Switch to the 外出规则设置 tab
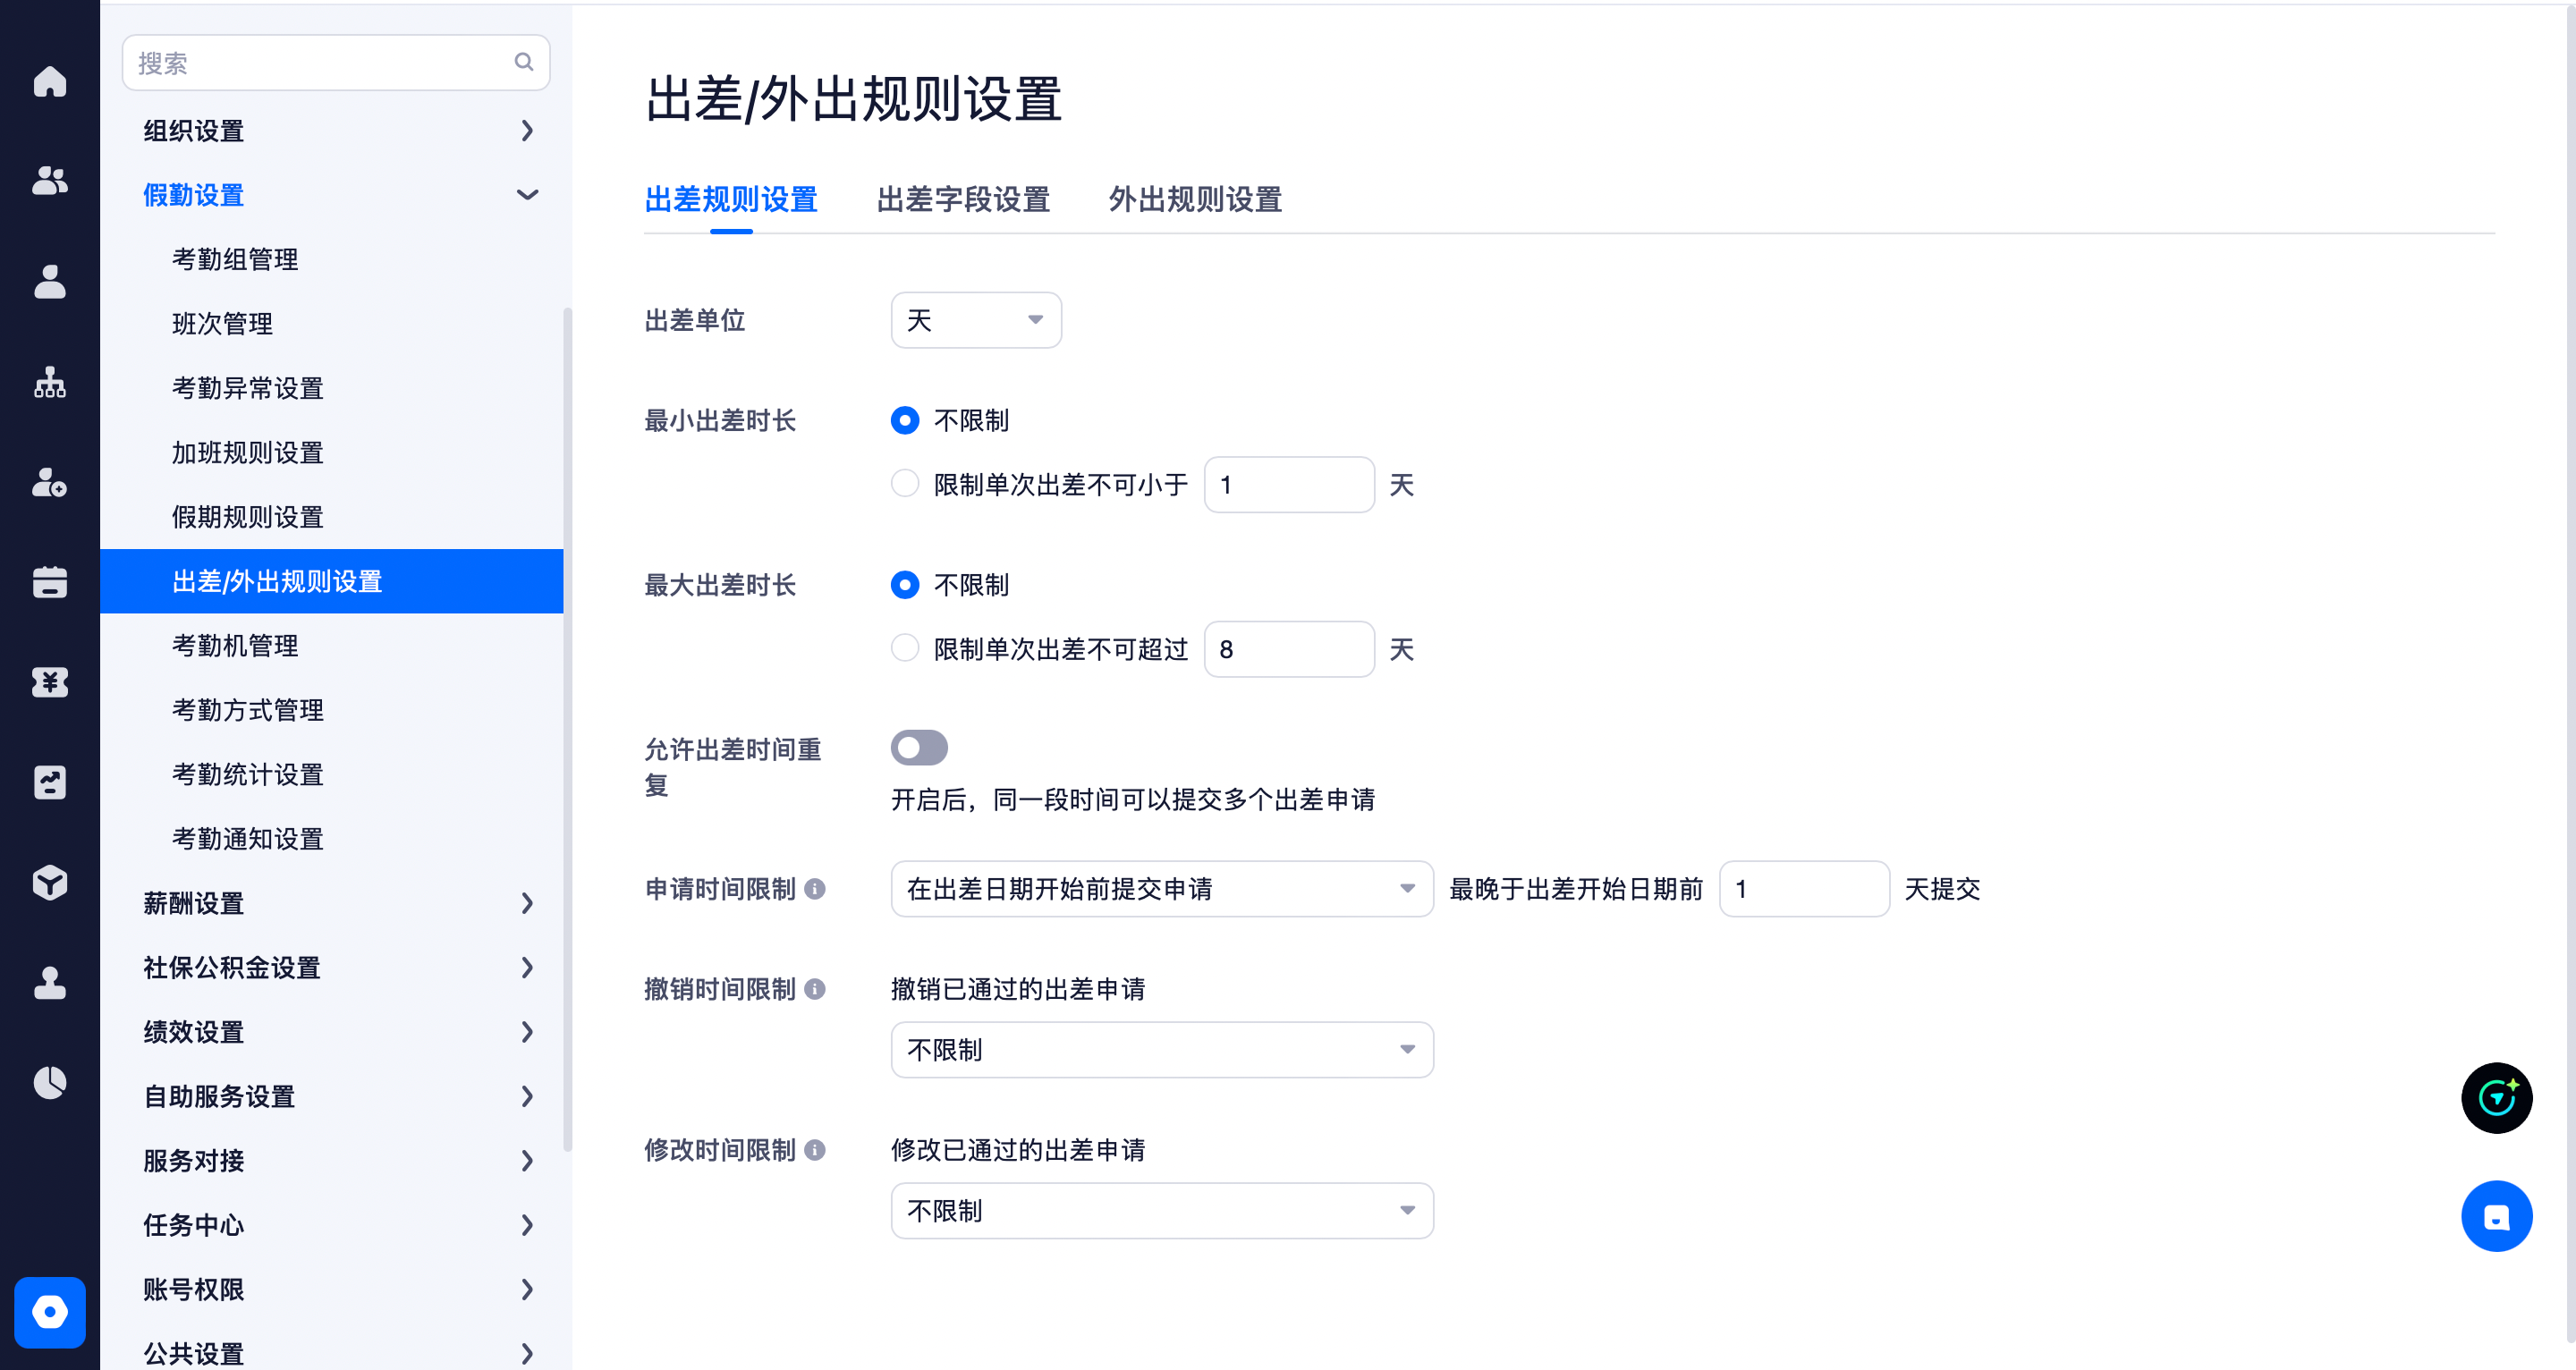Viewport: 2576px width, 1370px height. 1195,200
